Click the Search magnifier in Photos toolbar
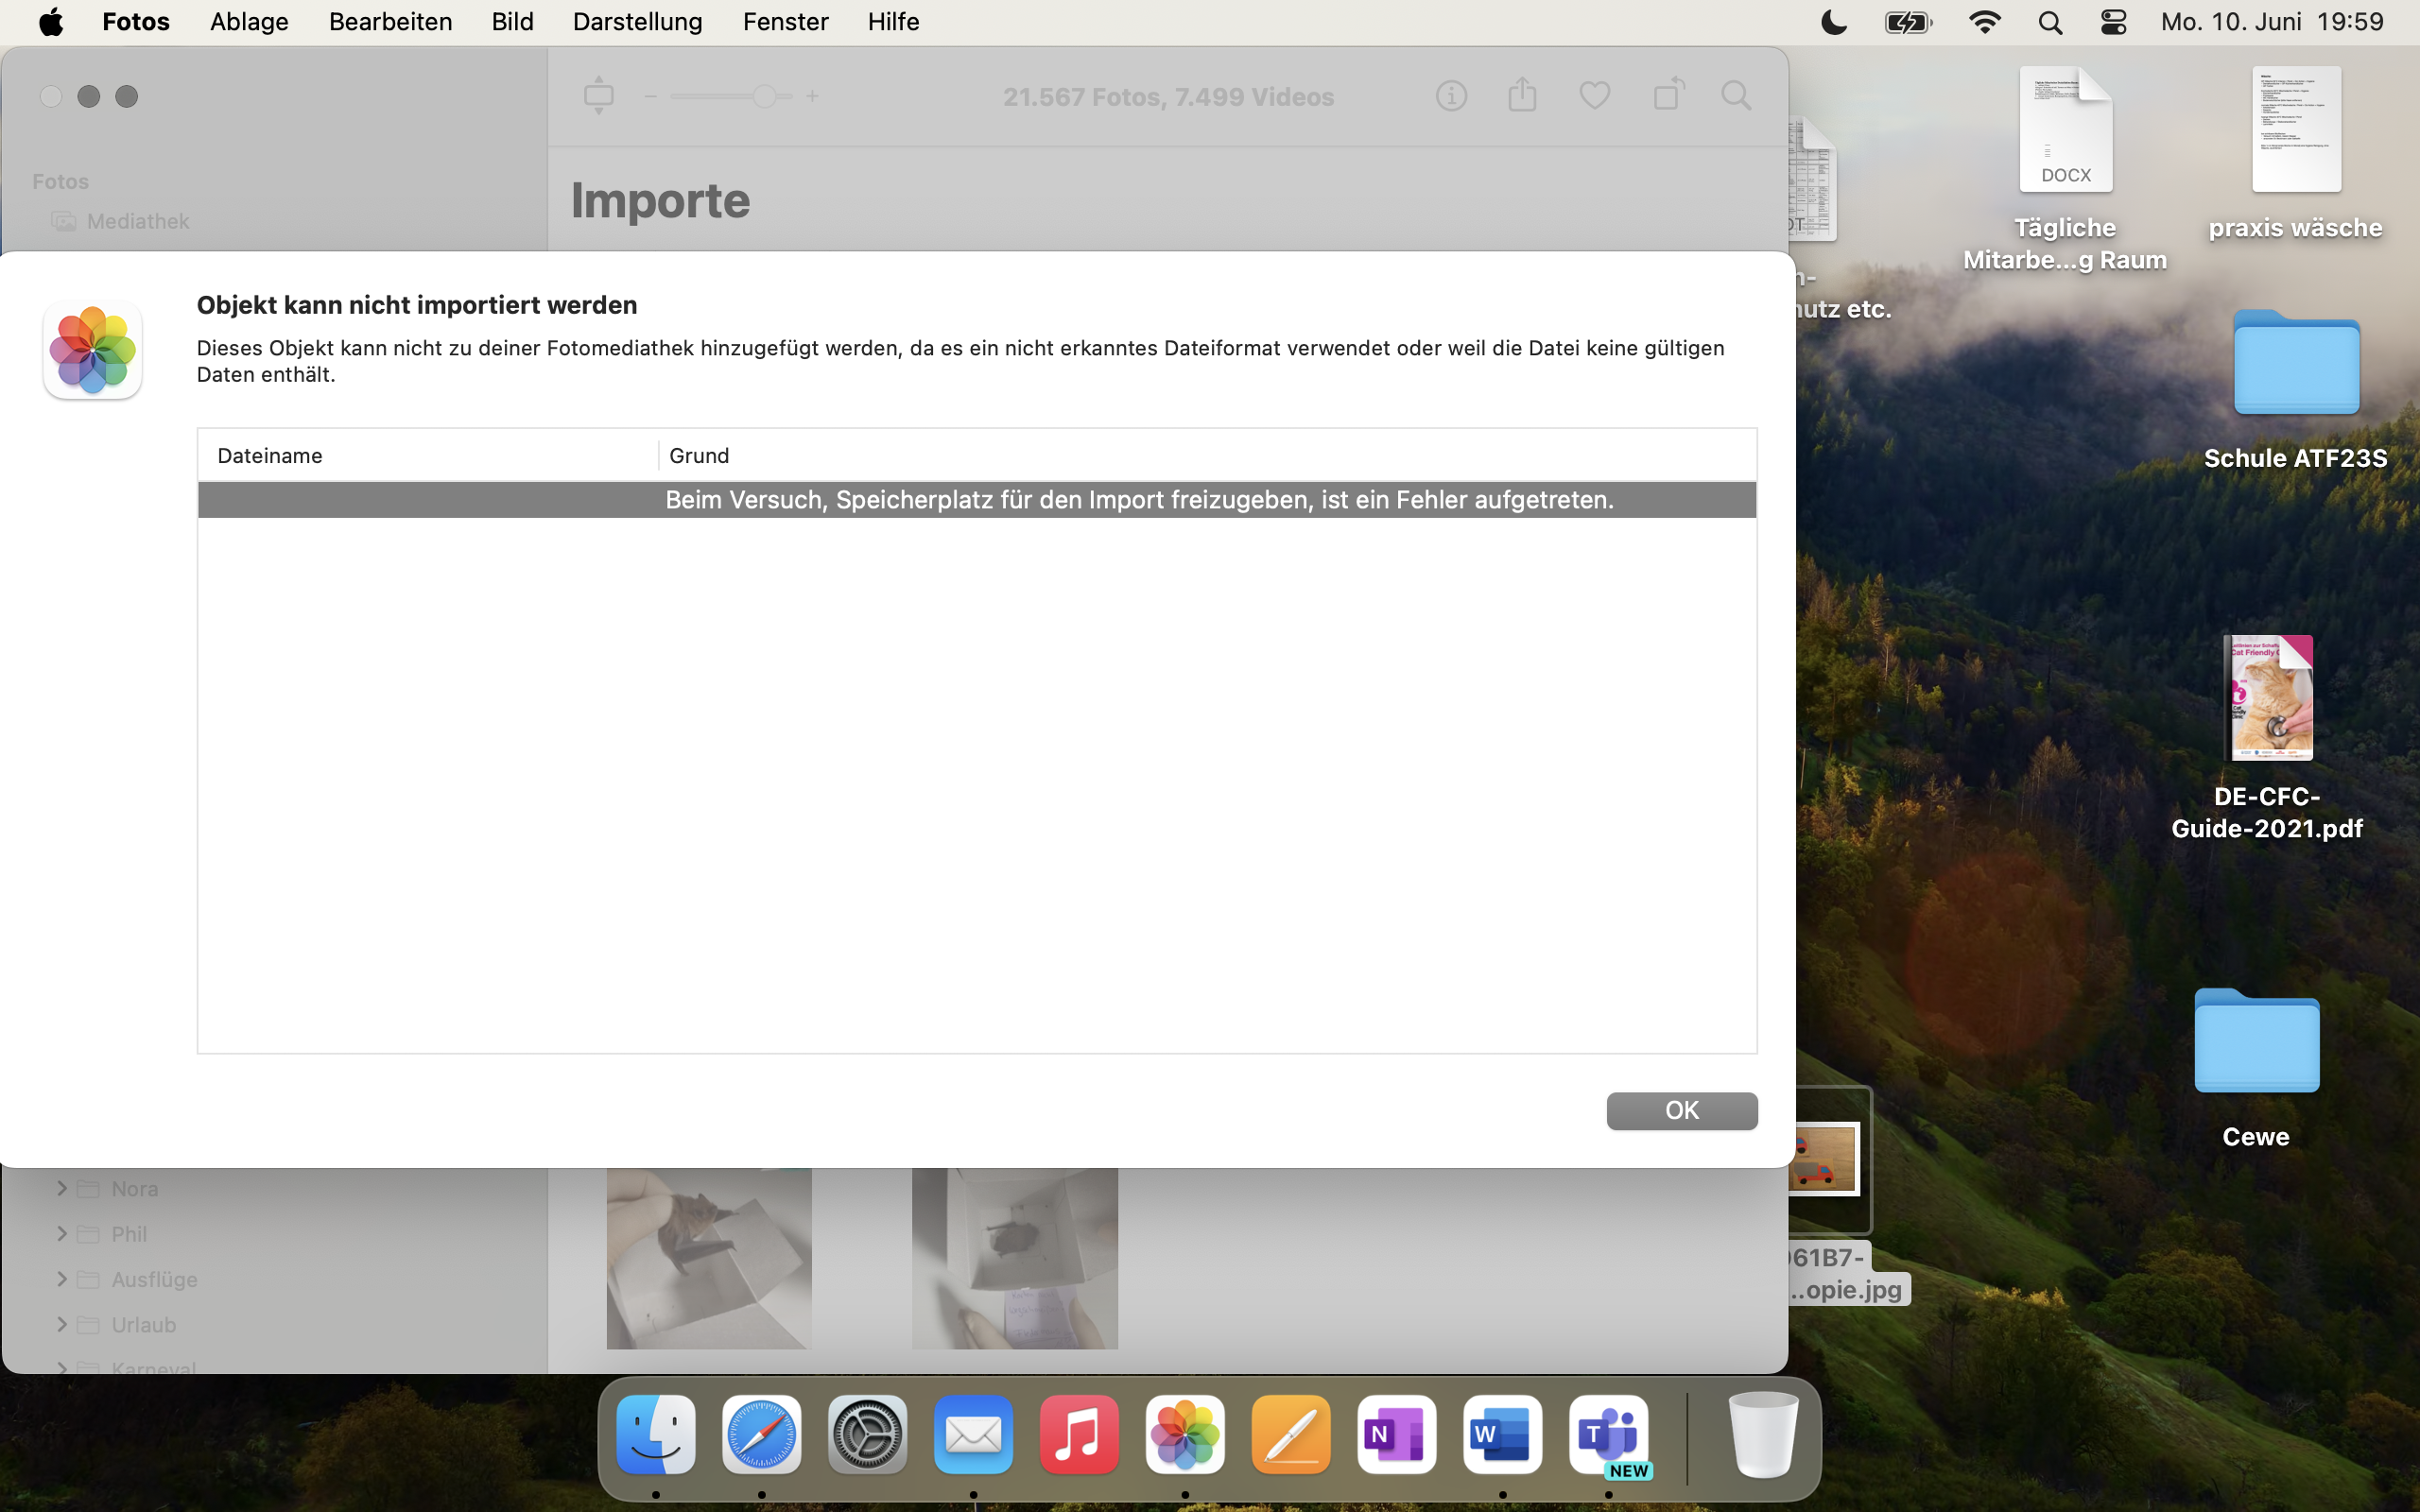Viewport: 2420px width, 1512px height. (x=1736, y=96)
